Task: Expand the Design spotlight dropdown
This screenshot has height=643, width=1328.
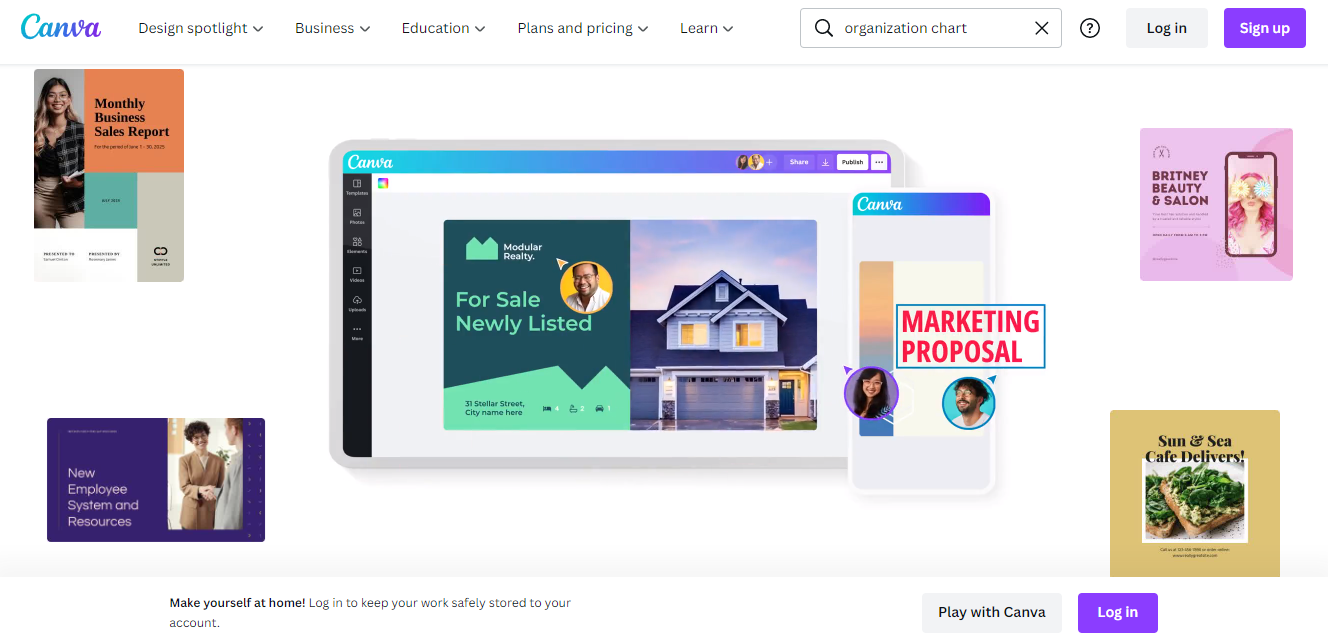Action: 201,28
